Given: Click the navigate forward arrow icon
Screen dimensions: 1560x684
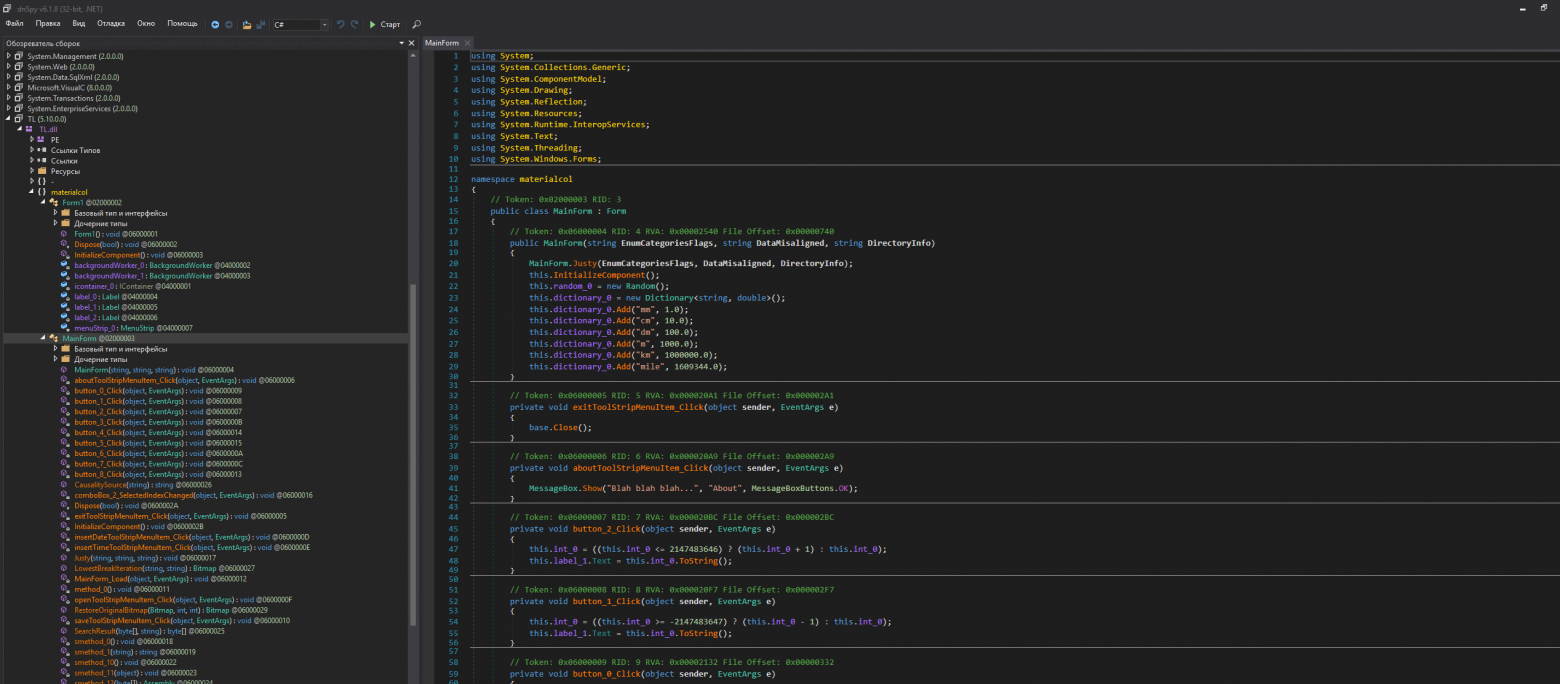Looking at the screenshot, I should tap(229, 24).
